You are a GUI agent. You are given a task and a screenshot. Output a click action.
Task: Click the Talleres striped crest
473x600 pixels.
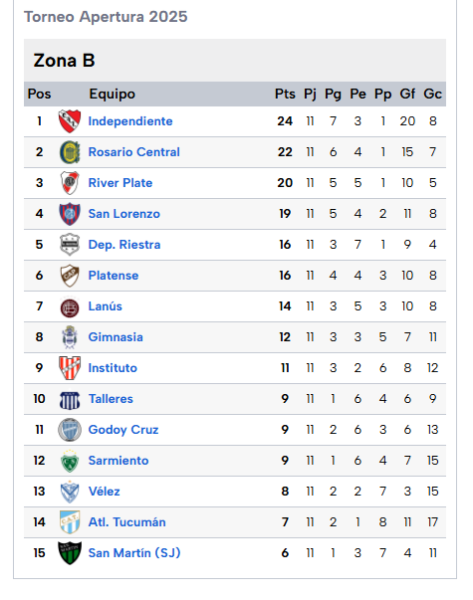click(x=70, y=400)
